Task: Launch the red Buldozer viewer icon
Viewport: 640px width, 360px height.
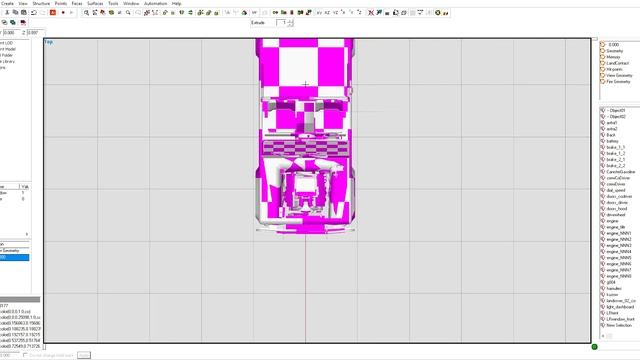Action: coord(53,13)
